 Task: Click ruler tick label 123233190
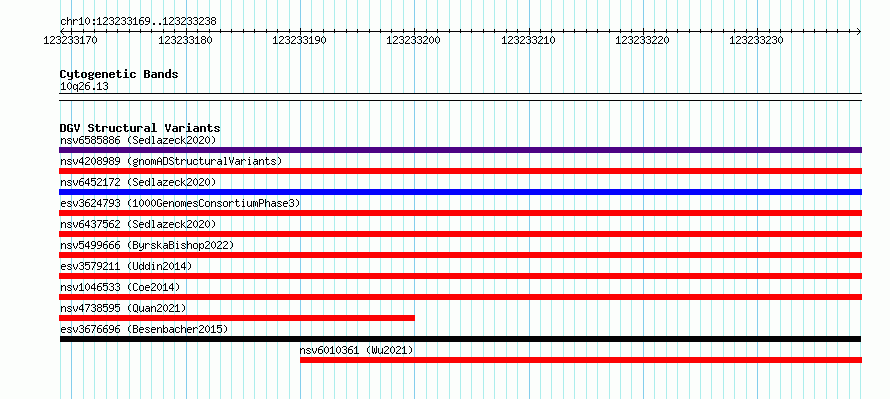click(299, 40)
